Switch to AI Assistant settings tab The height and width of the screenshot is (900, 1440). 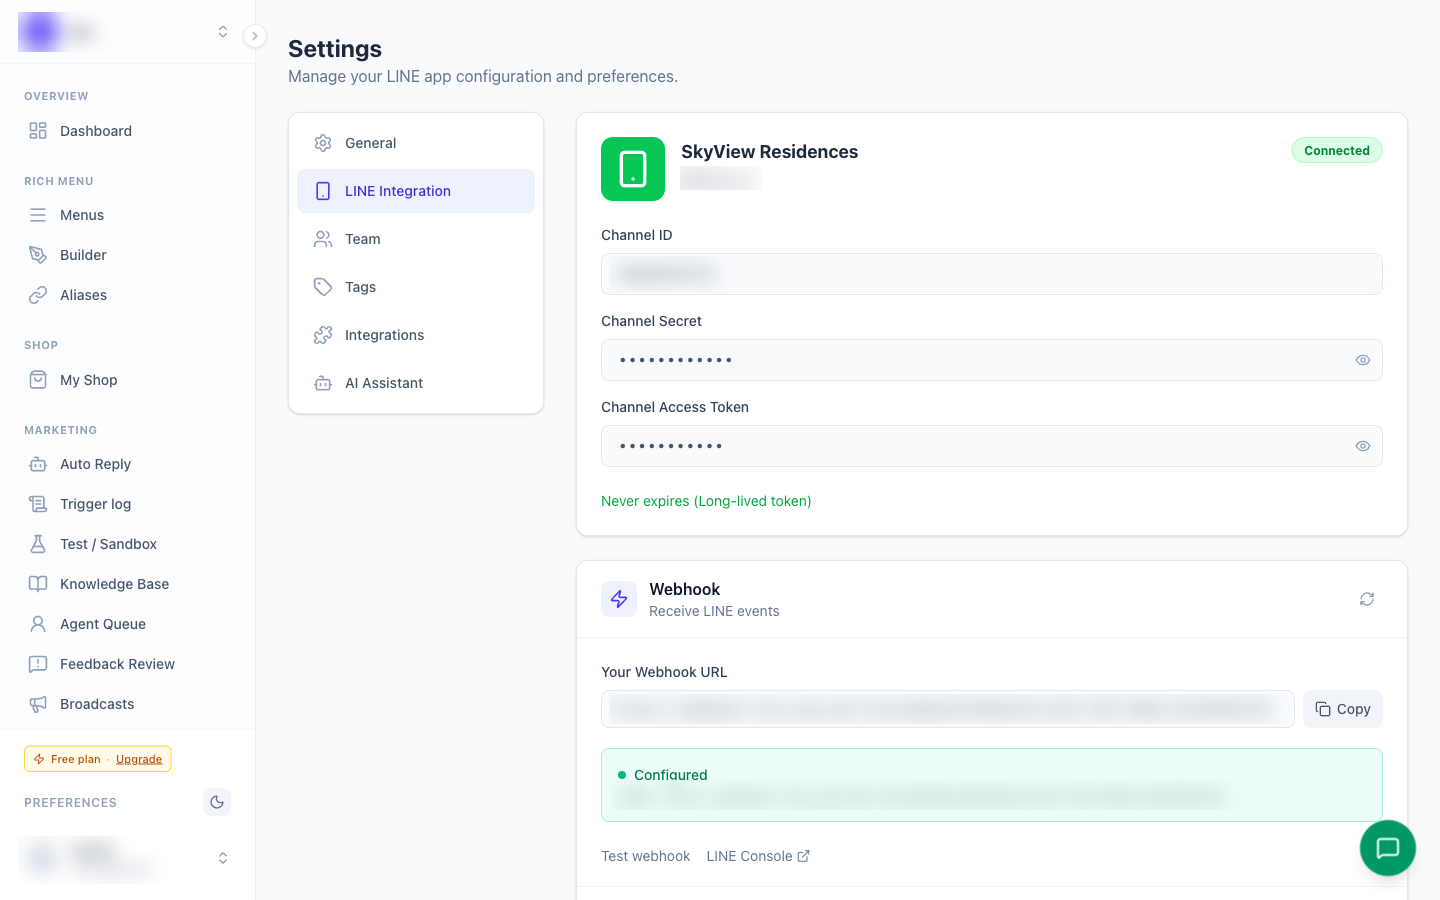point(416,383)
